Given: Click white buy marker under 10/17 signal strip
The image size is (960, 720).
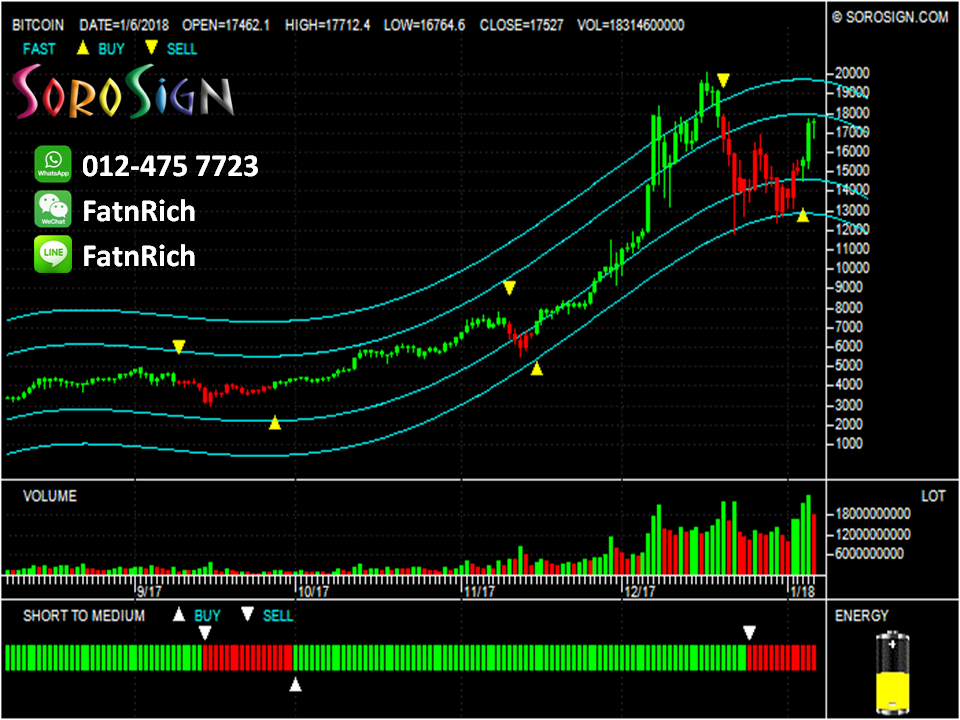Looking at the screenshot, I should pyautogui.click(x=296, y=684).
